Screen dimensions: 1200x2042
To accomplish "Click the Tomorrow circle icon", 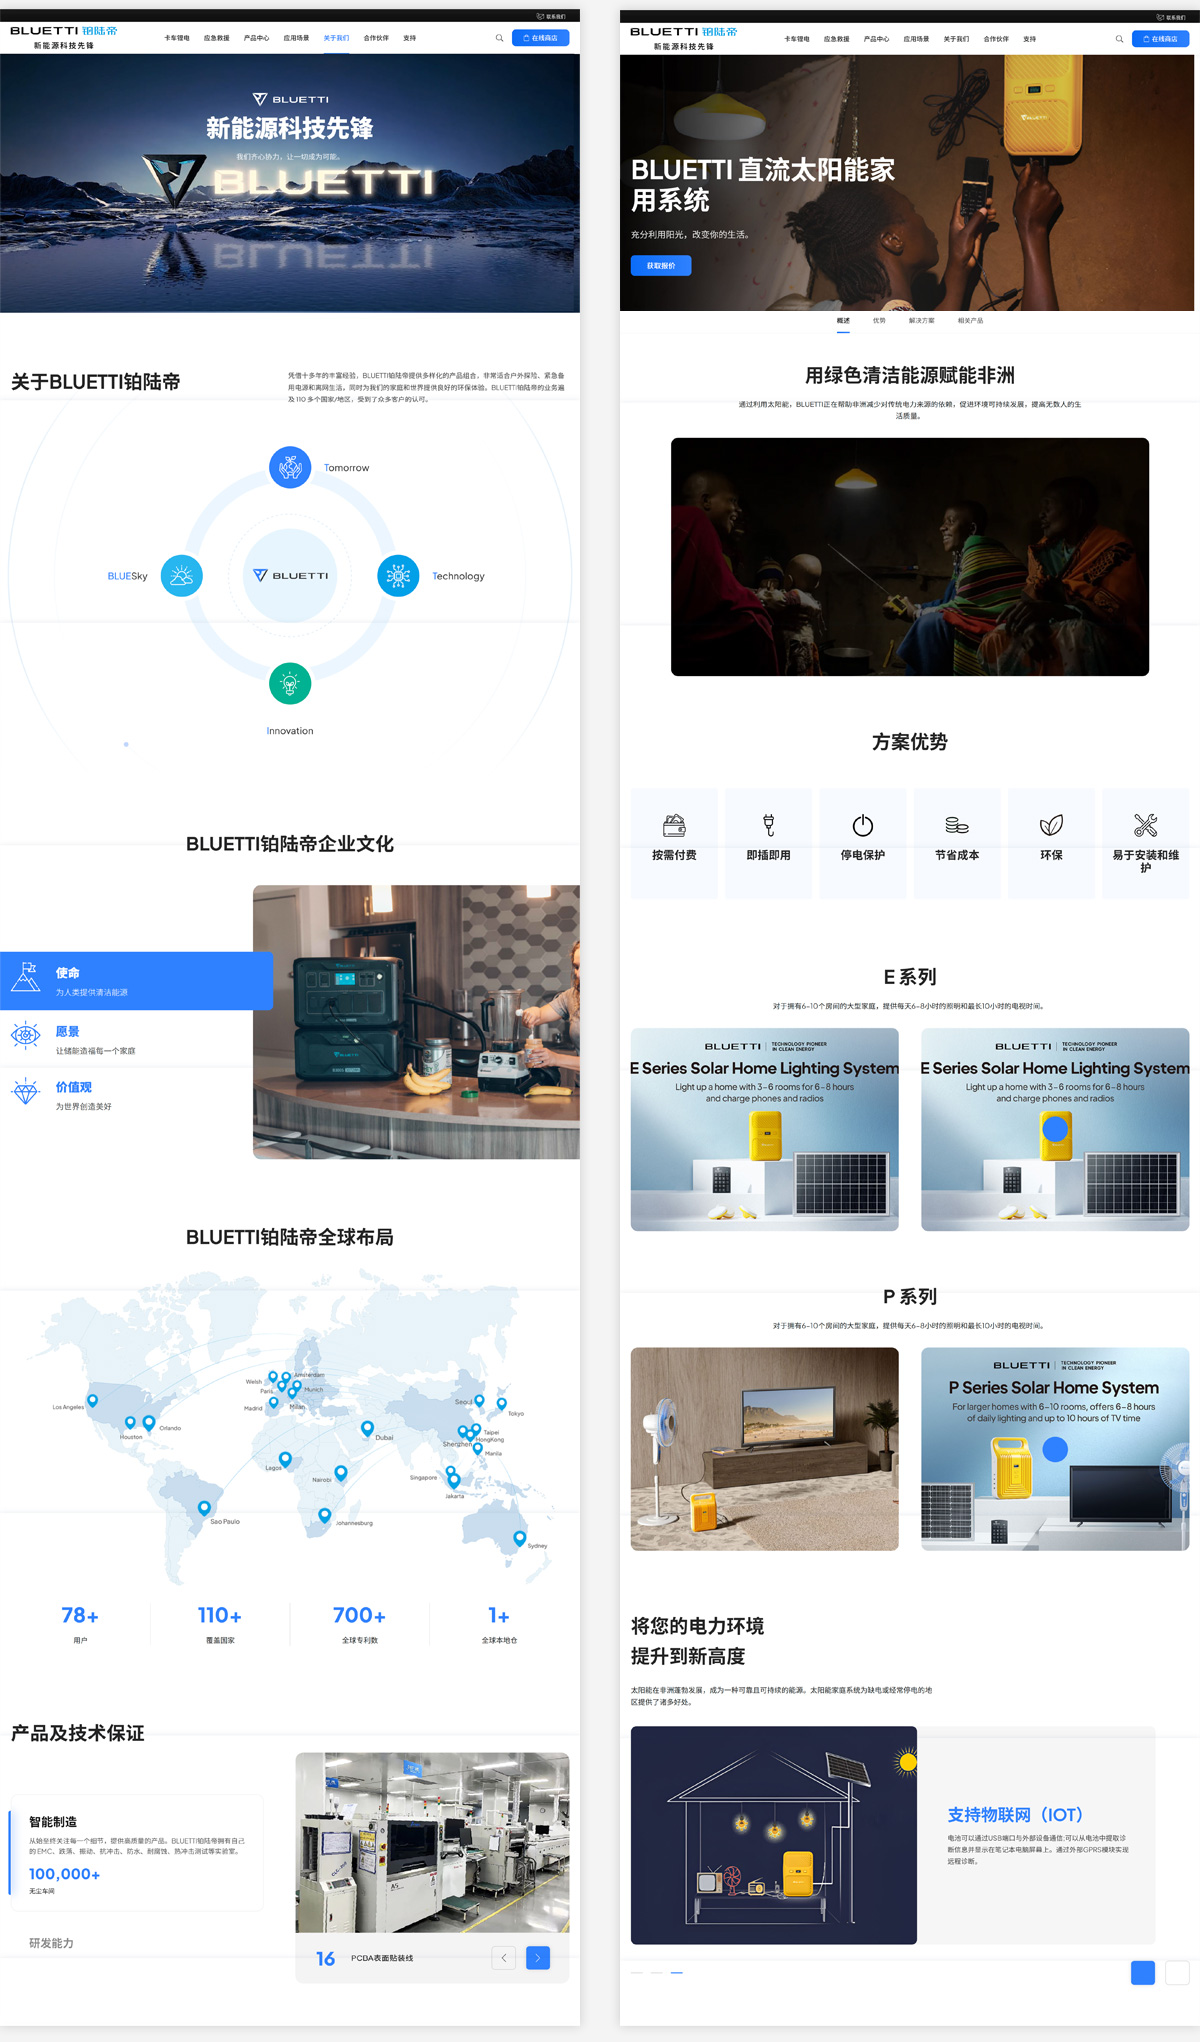I will [x=290, y=467].
